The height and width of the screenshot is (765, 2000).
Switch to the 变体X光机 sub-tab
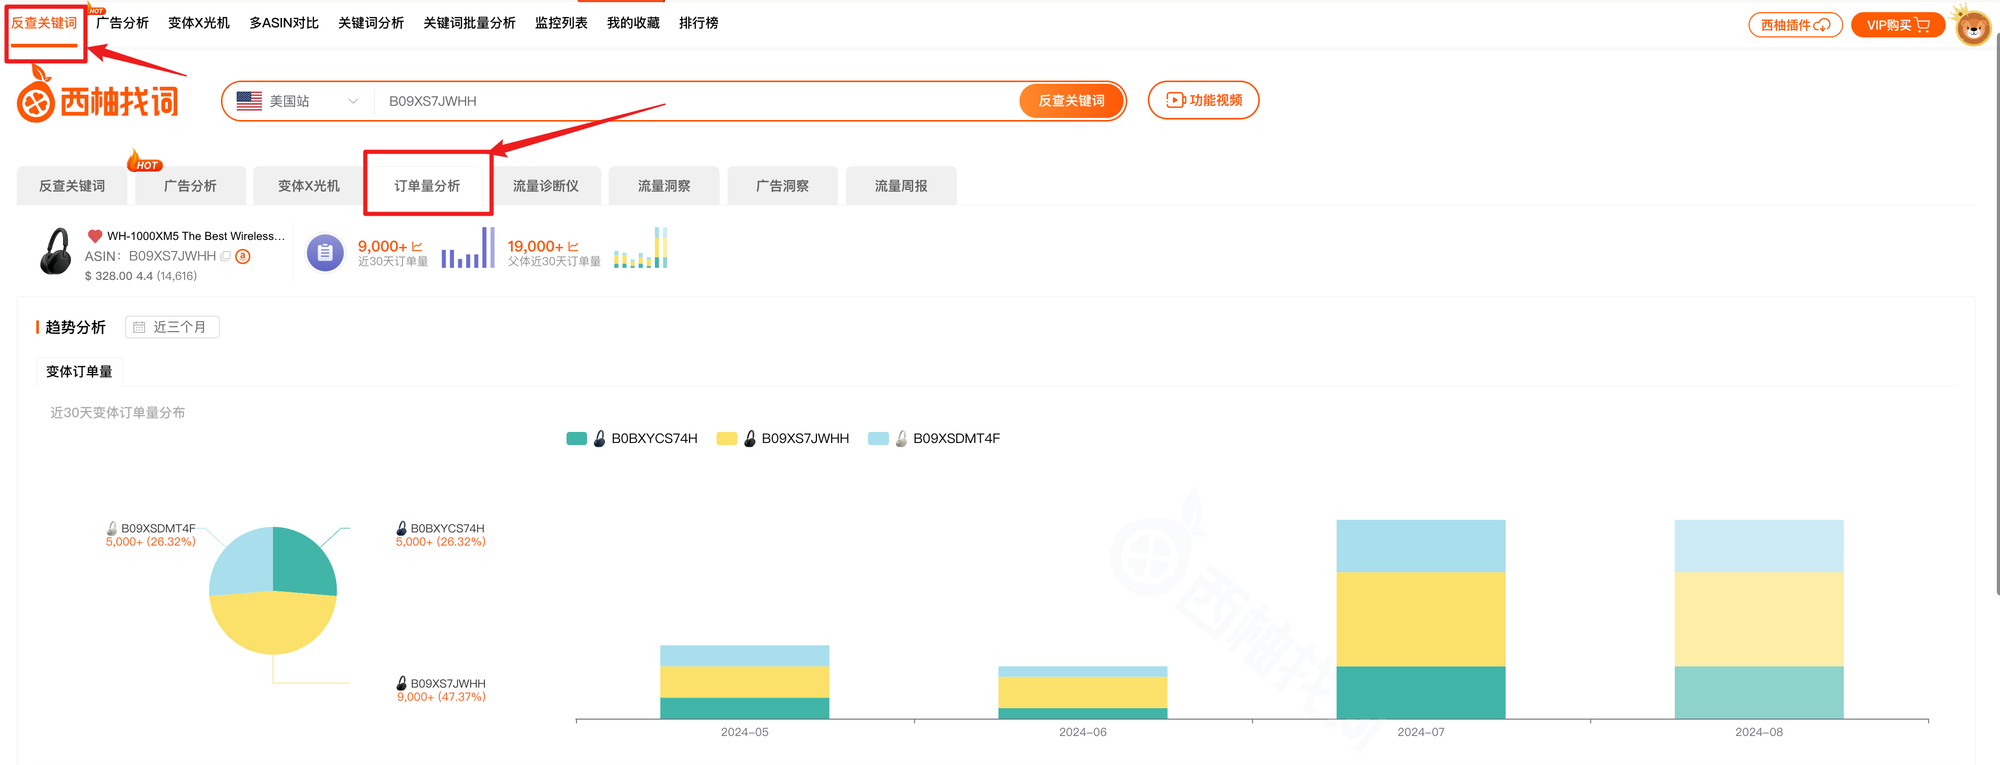coord(309,186)
